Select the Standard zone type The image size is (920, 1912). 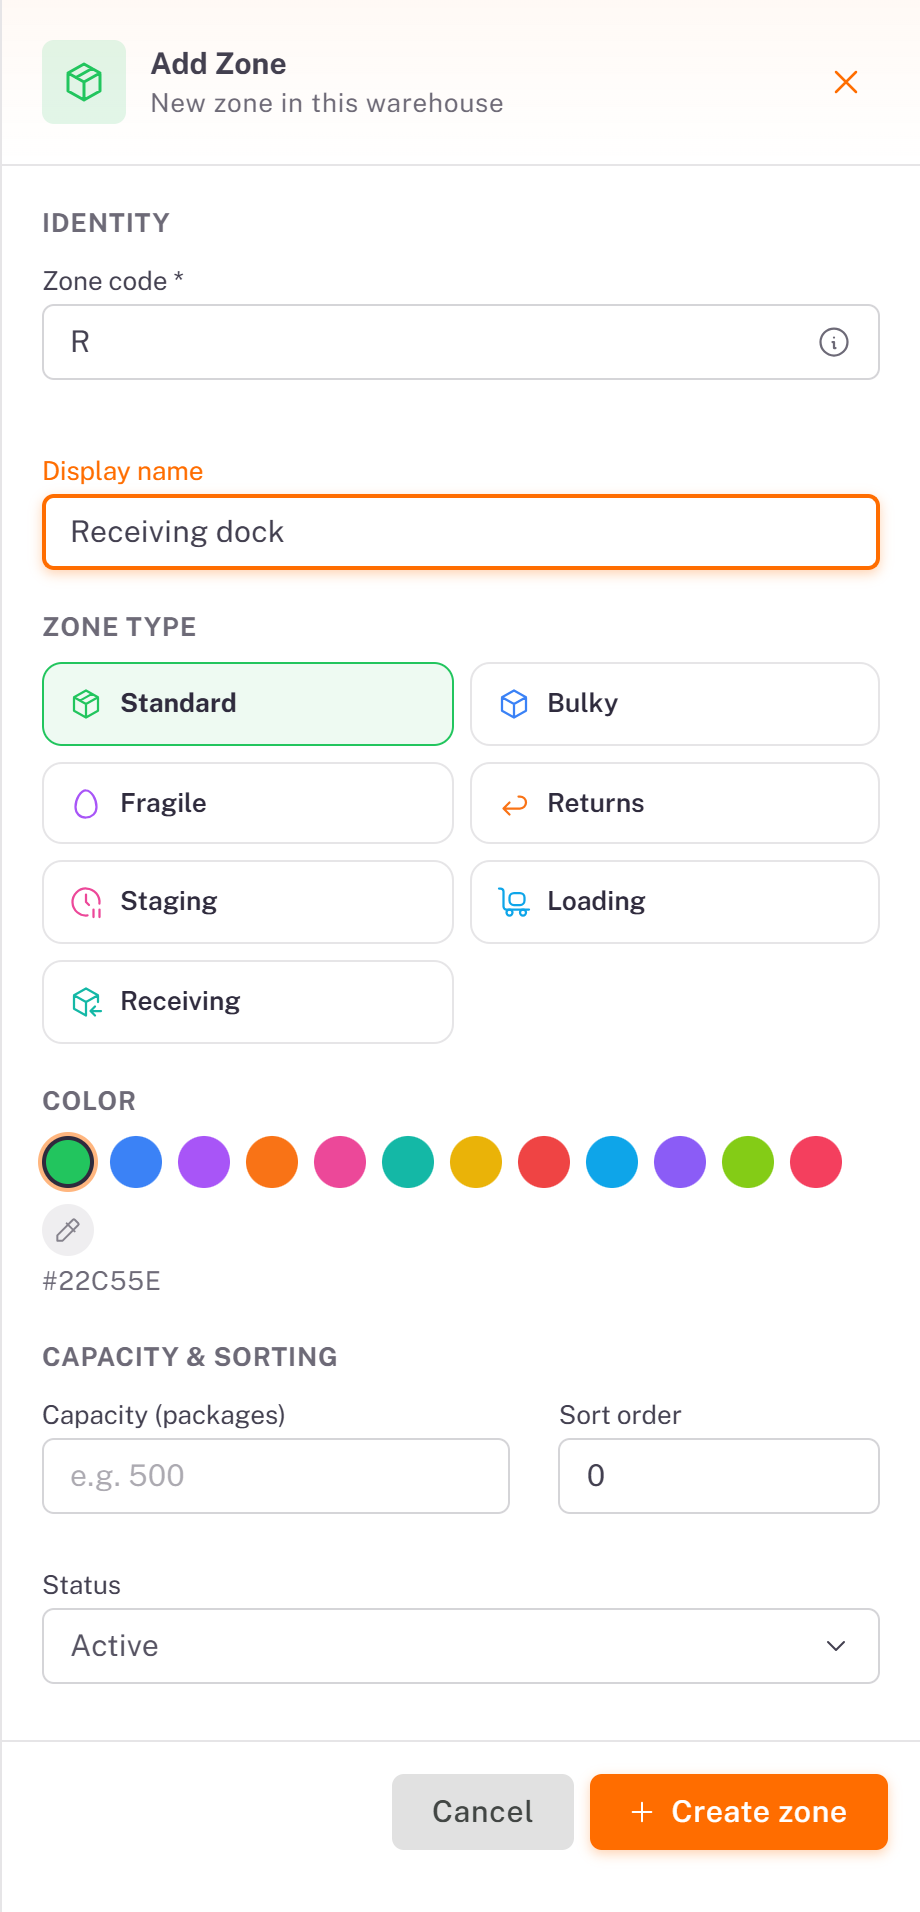[248, 704]
